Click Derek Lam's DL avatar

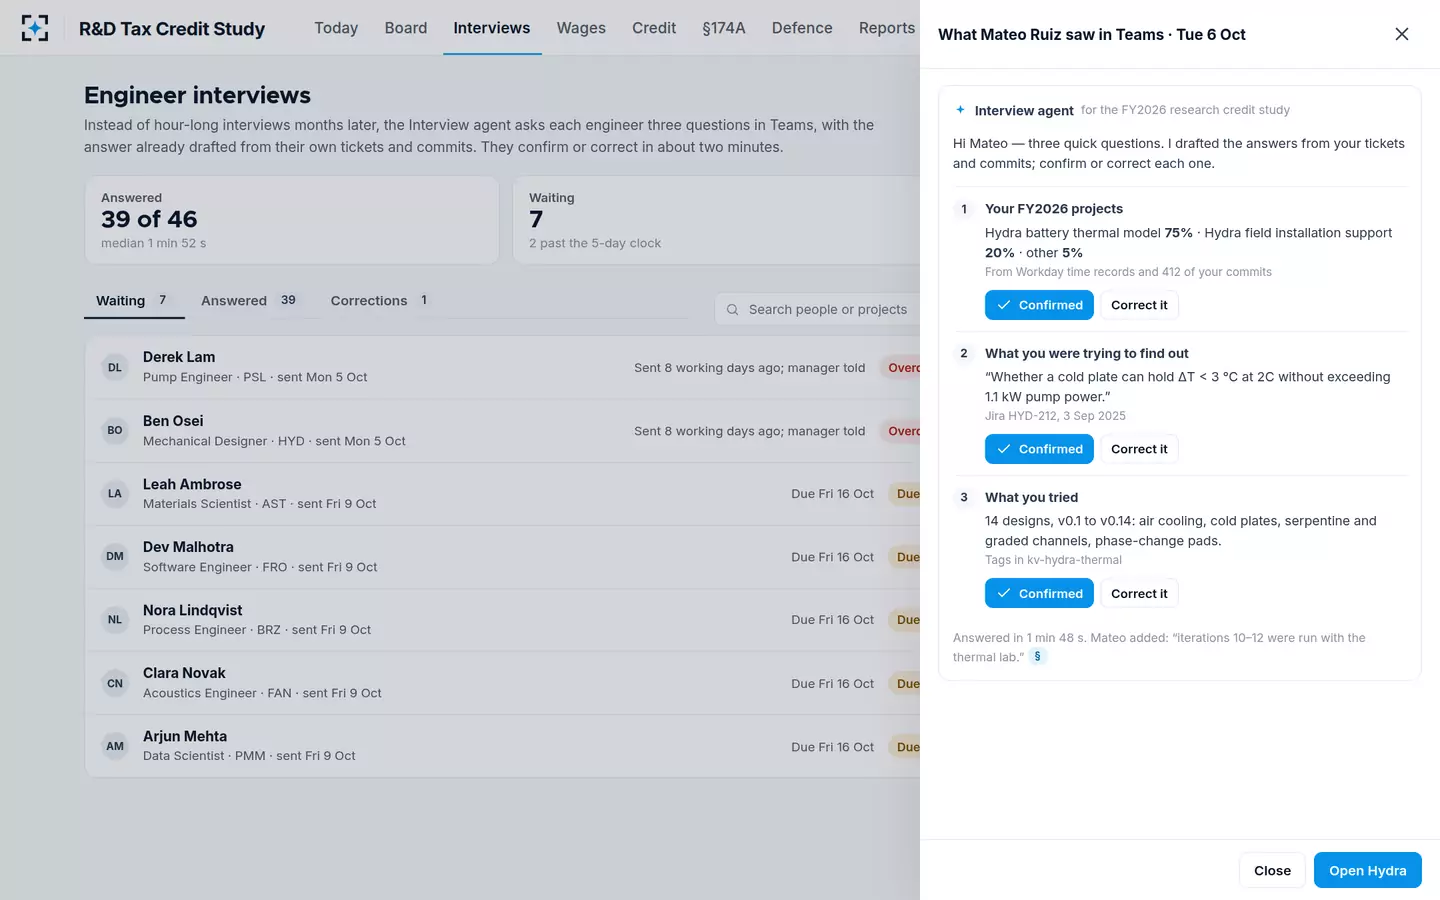point(115,367)
